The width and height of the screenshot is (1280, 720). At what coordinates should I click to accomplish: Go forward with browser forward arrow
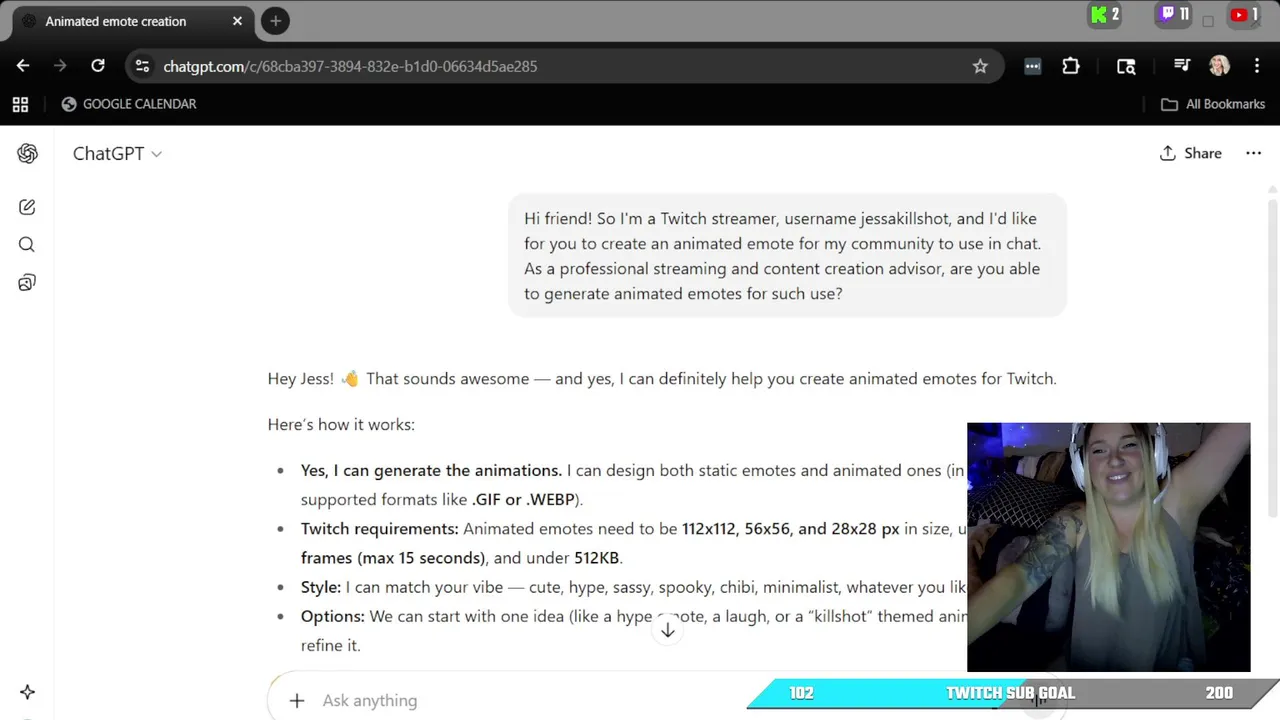[60, 66]
